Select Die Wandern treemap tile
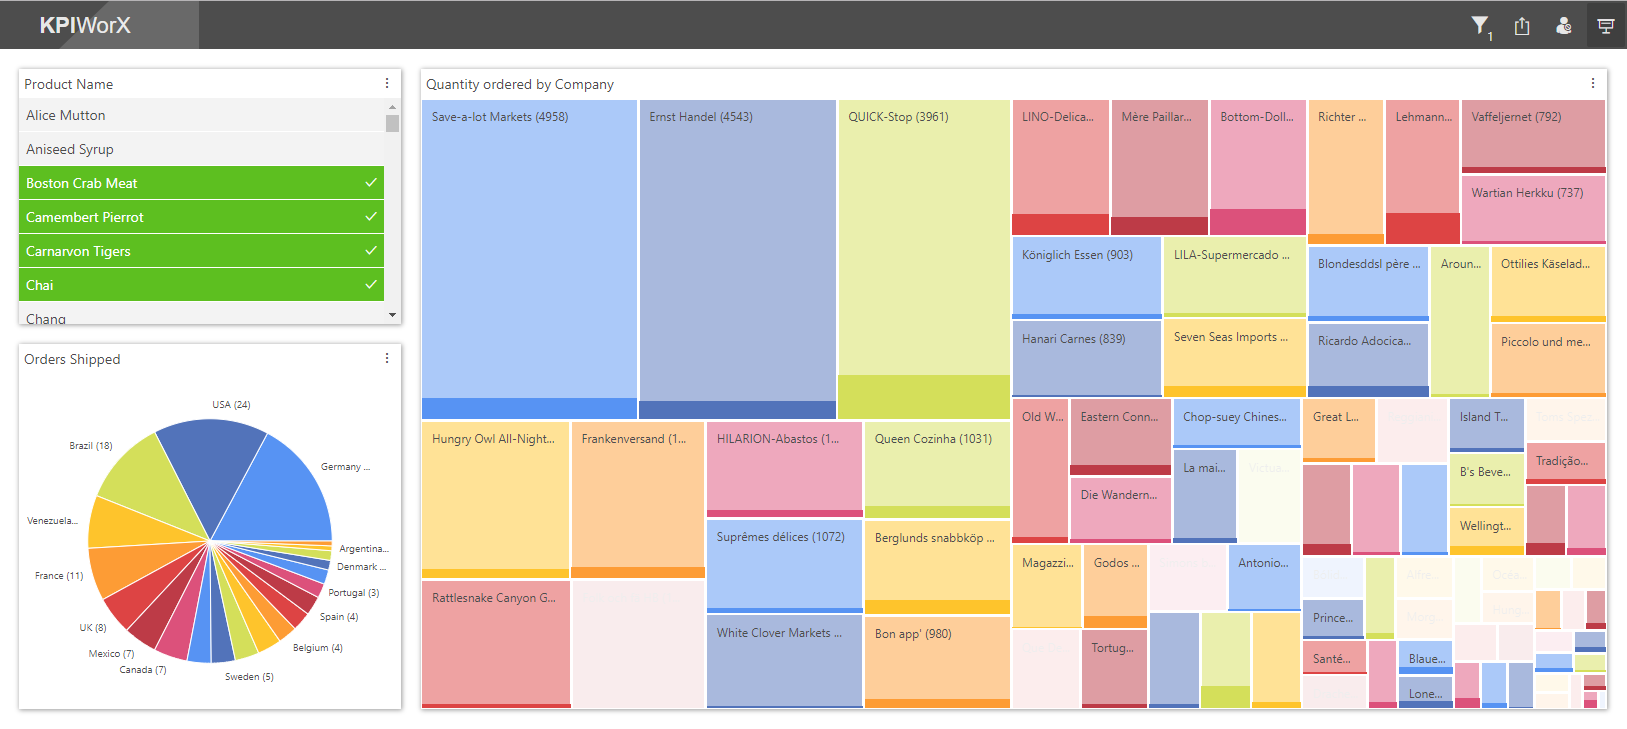The height and width of the screenshot is (729, 1627). pyautogui.click(x=1120, y=510)
